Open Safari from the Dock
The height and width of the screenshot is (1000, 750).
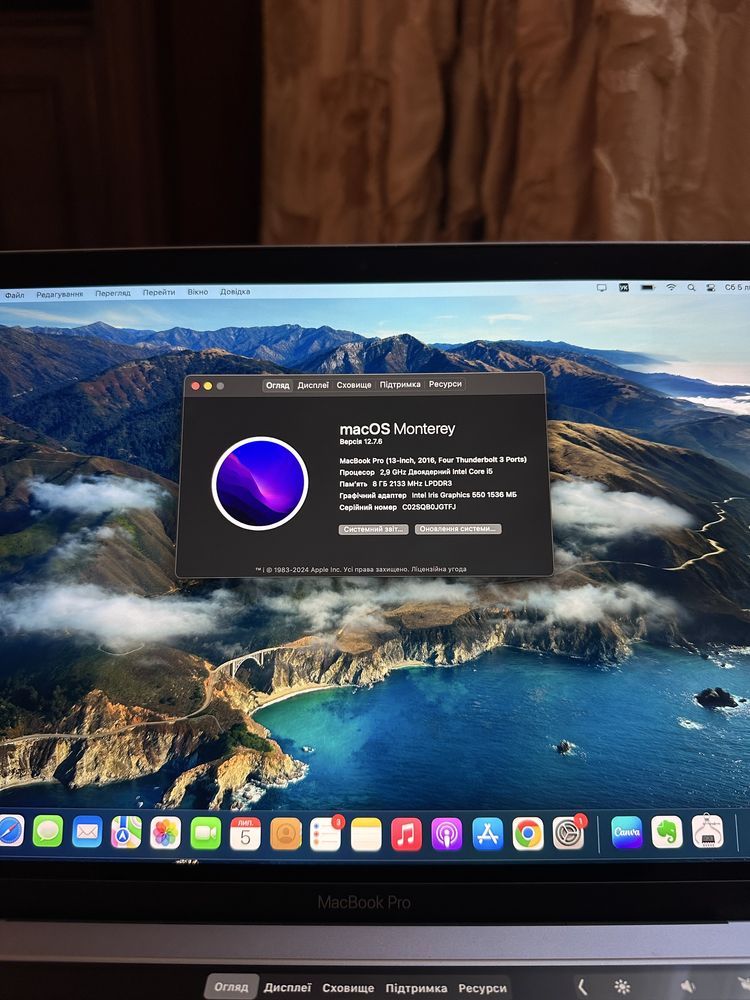(10, 831)
